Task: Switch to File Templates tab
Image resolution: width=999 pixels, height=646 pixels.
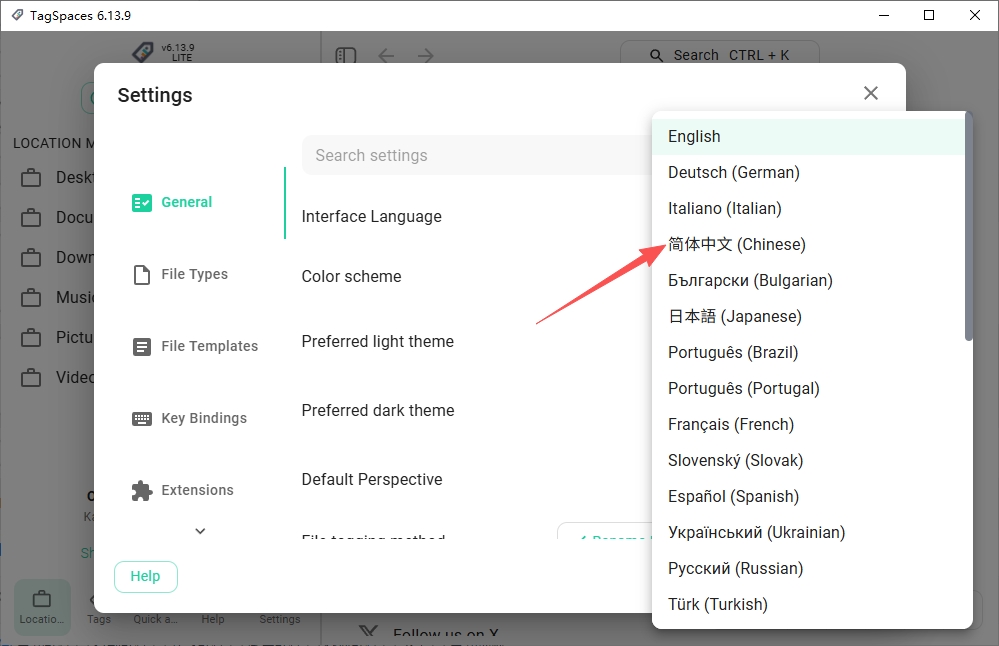Action: [200, 347]
